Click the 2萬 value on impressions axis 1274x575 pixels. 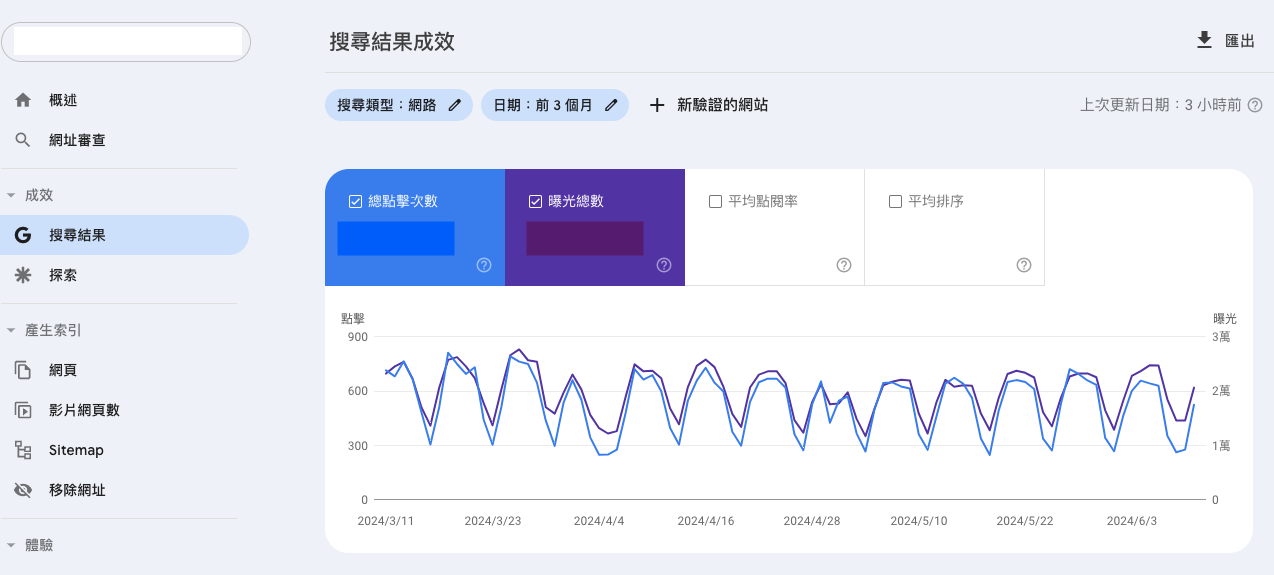(x=1220, y=391)
